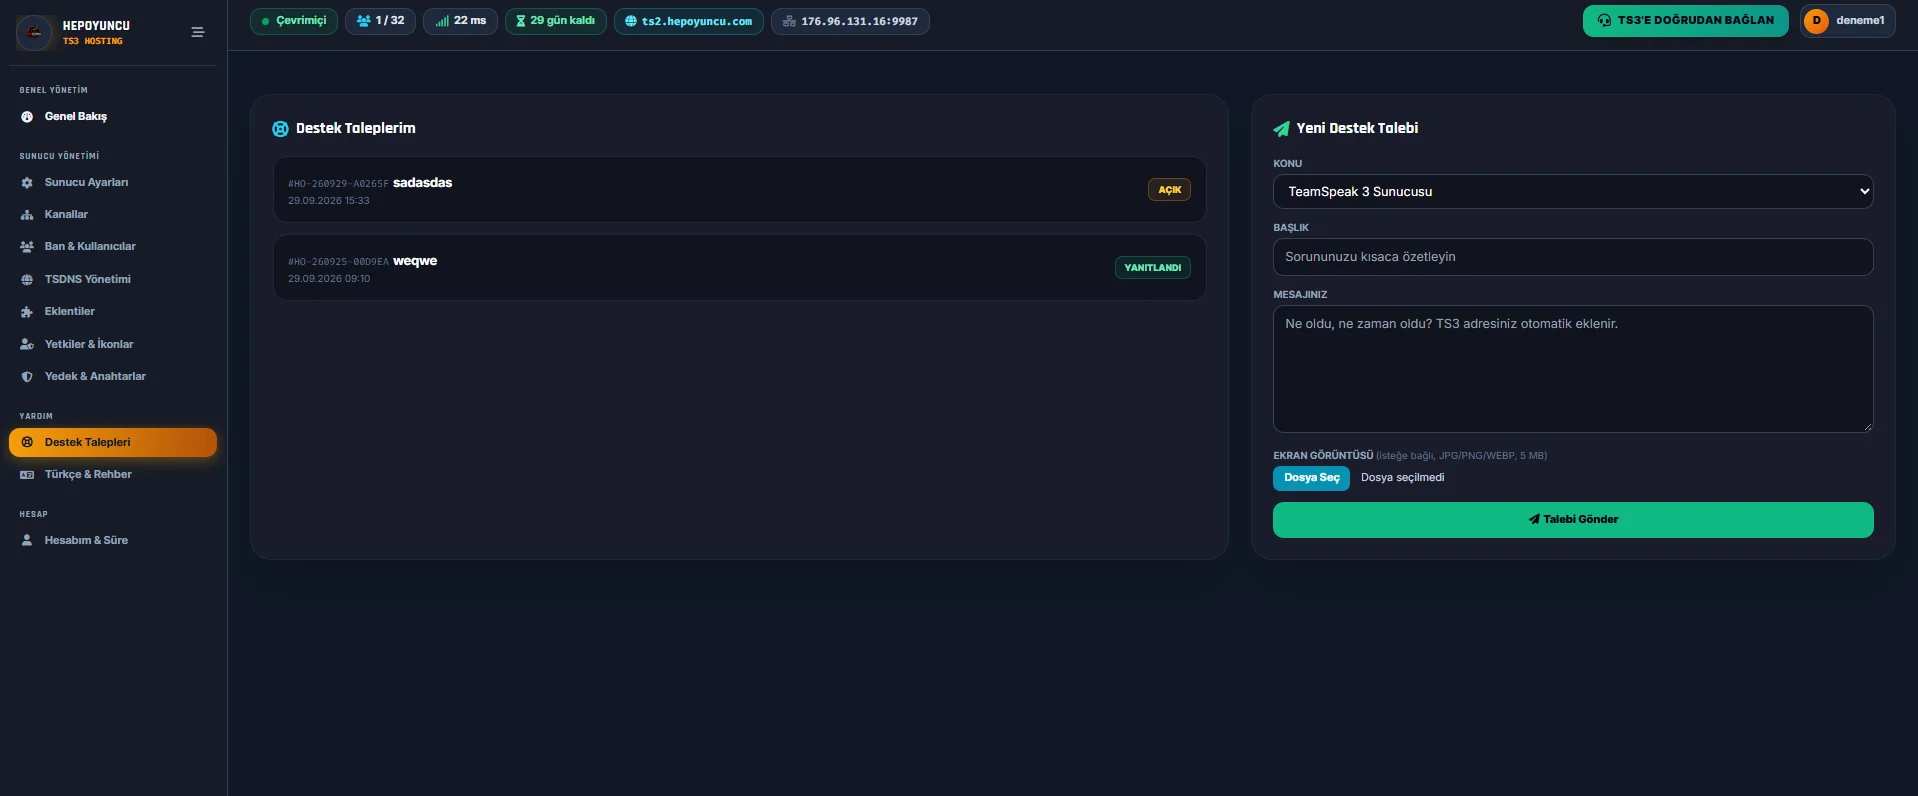Viewport: 1918px width, 796px height.
Task: Click the Hepoyuncu logo avatar
Action: pos(34,33)
